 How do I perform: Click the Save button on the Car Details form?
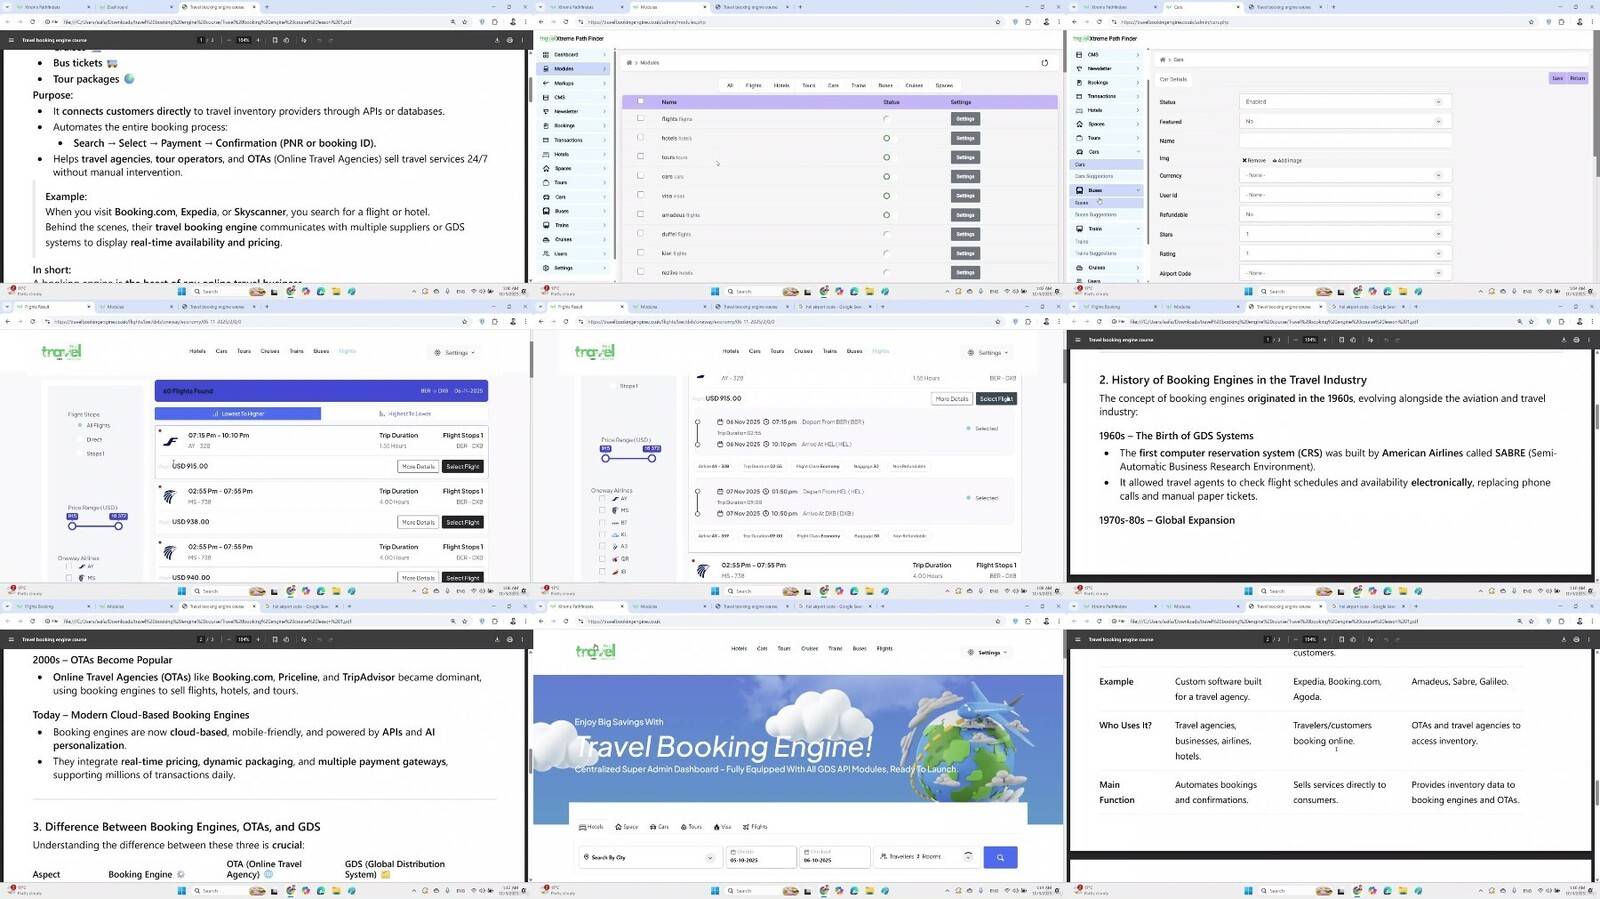tap(1557, 78)
